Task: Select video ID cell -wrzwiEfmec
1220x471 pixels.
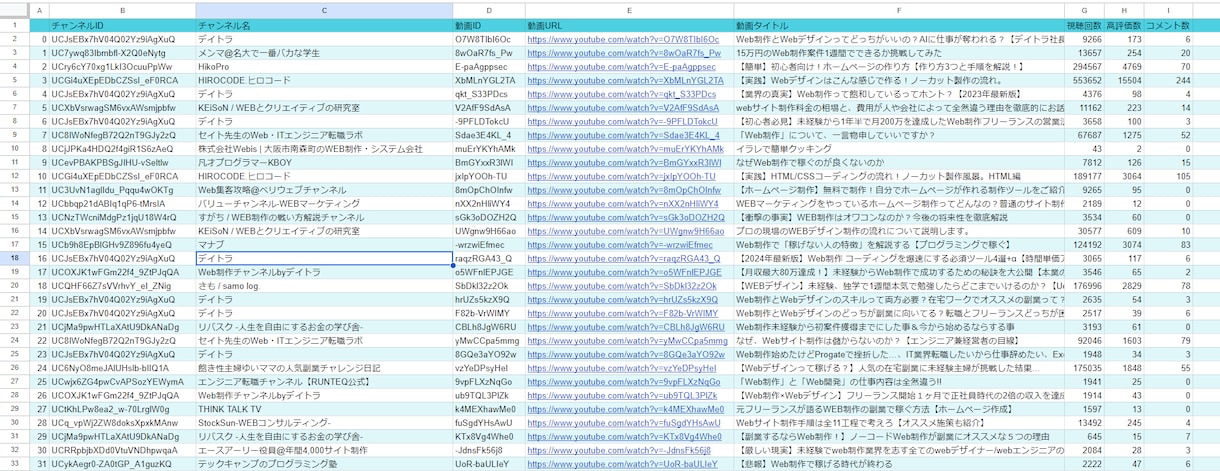Action: tap(489, 244)
